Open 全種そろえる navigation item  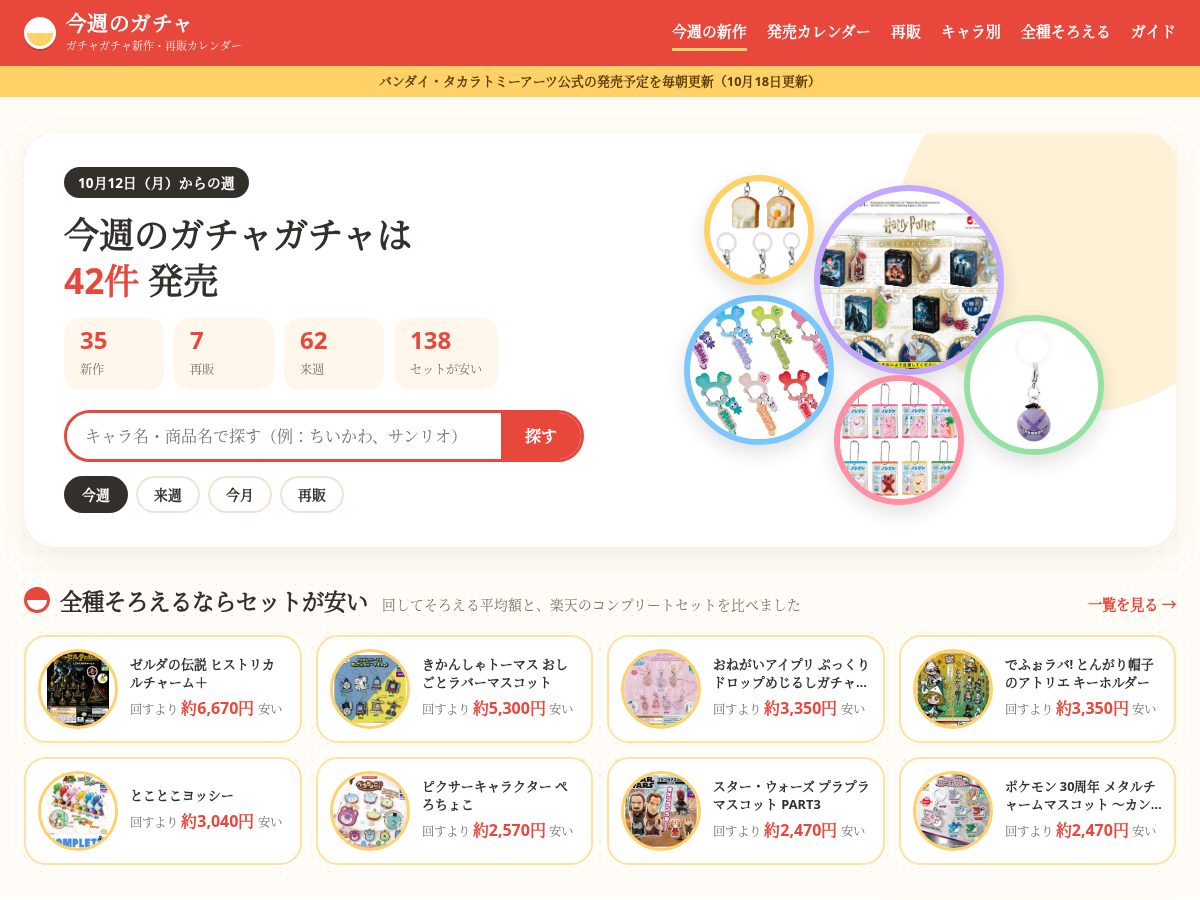[1066, 32]
